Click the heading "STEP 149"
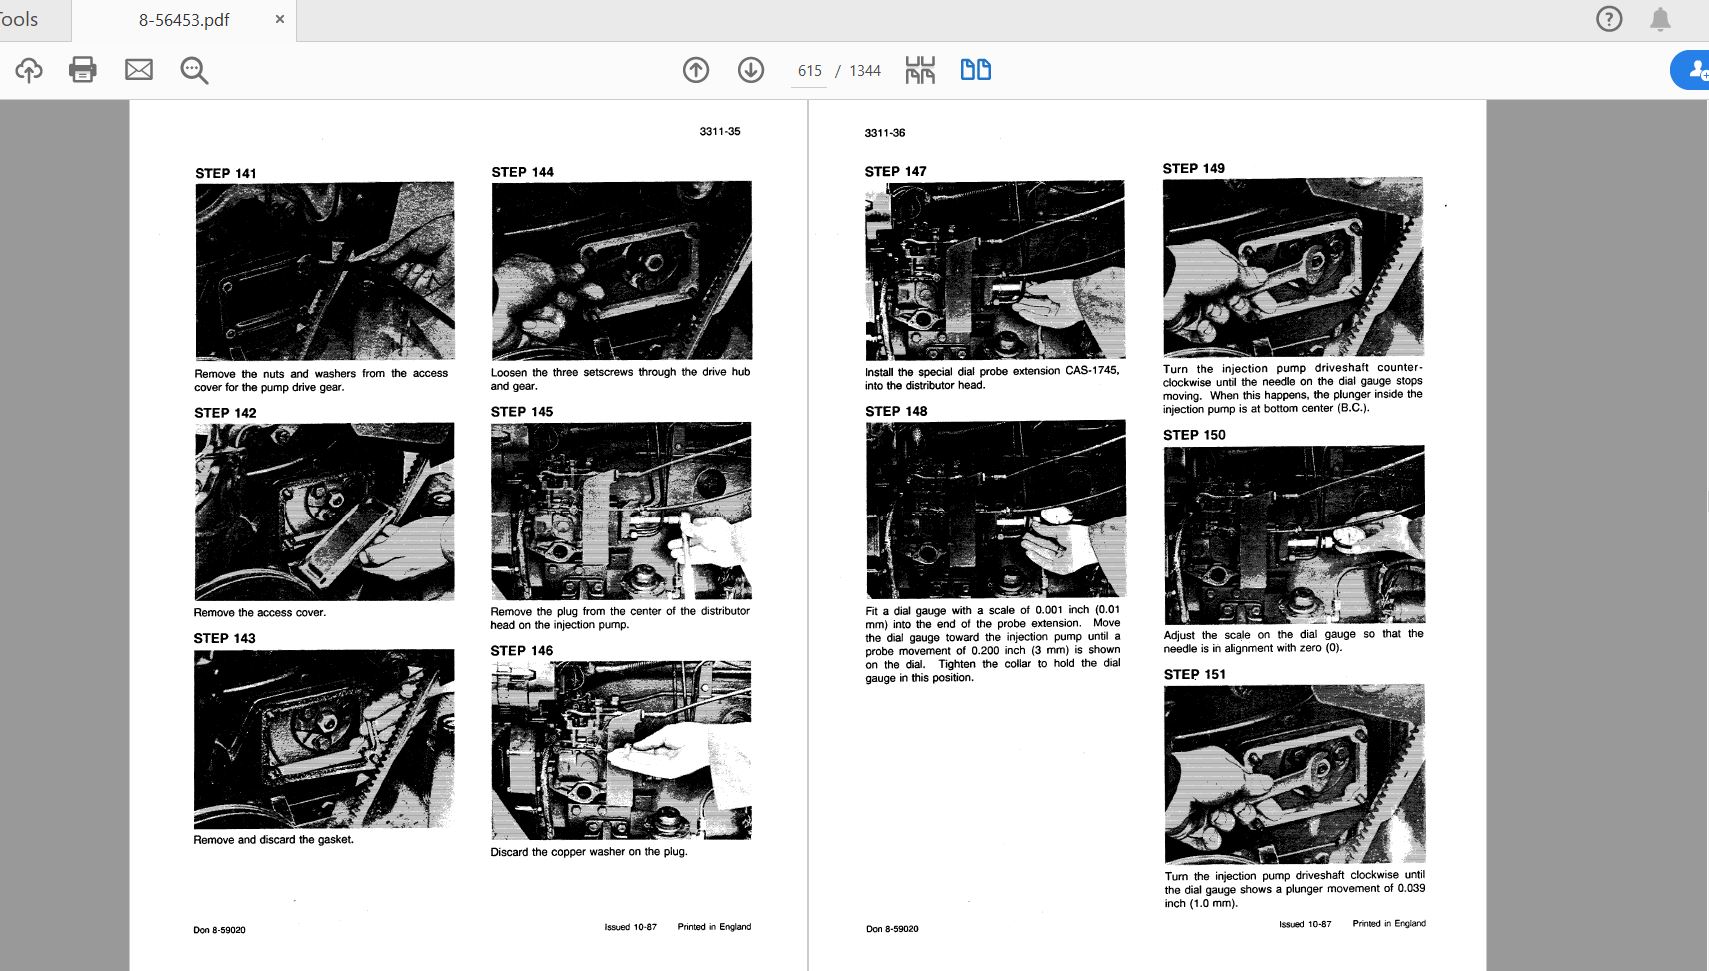Viewport: 1709px width, 971px height. [x=1194, y=168]
